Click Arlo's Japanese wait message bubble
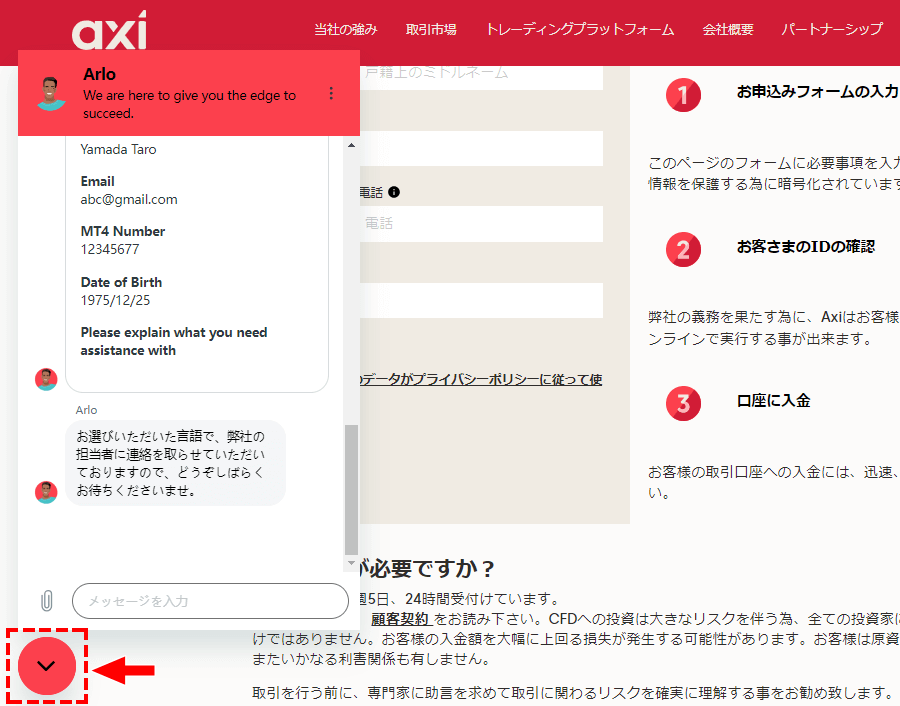This screenshot has height=706, width=900. tap(175, 463)
